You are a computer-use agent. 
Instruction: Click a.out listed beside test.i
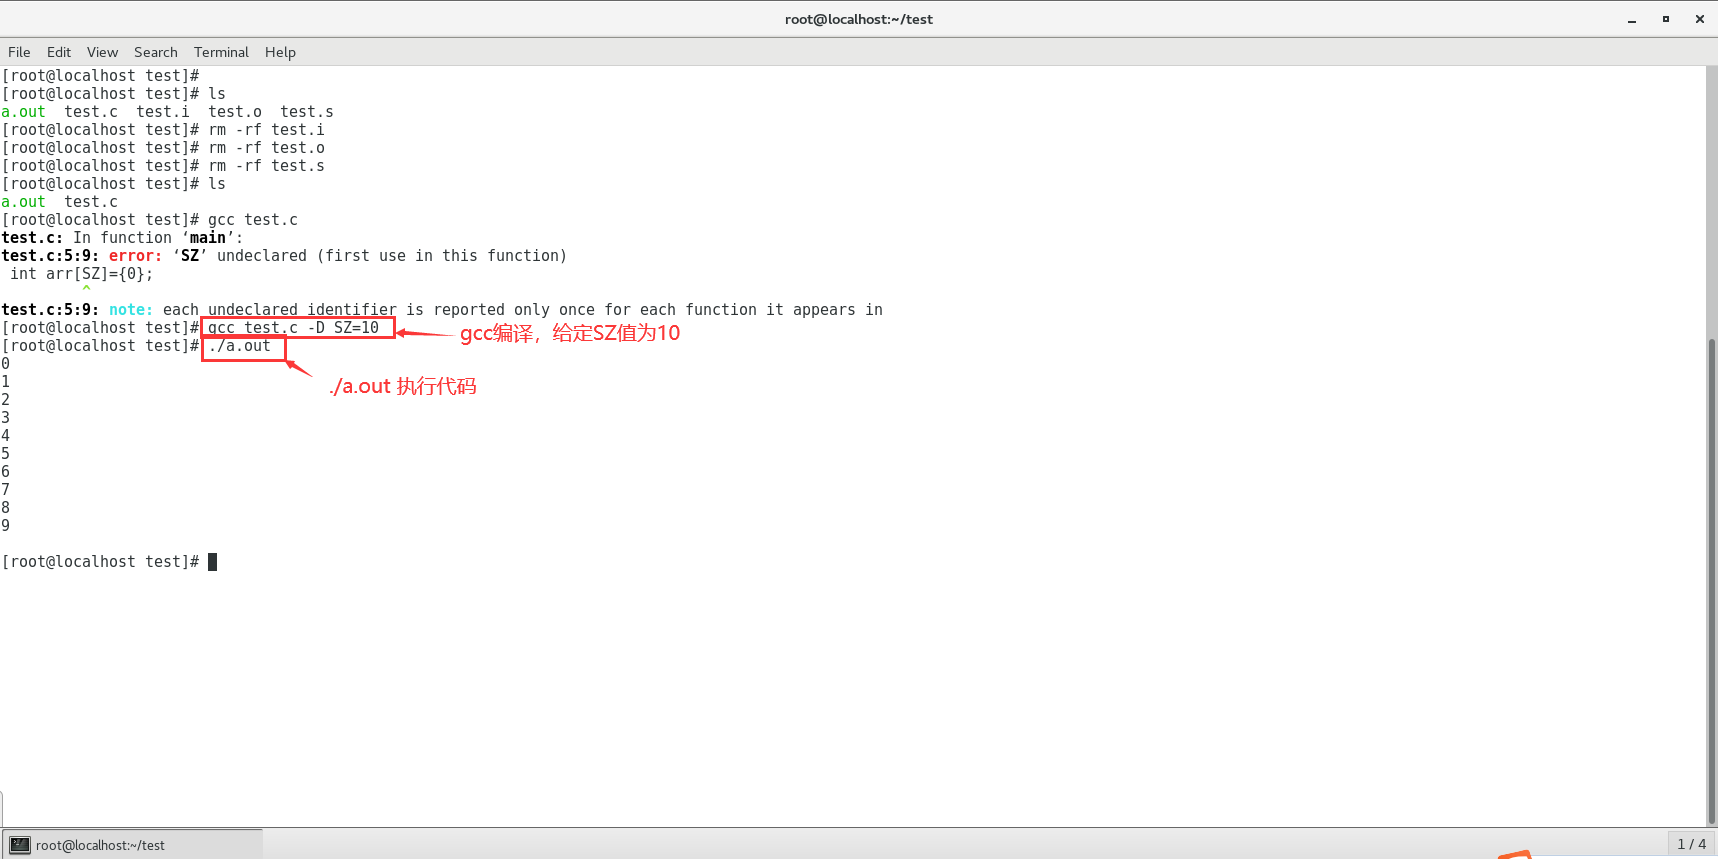[x=23, y=112]
